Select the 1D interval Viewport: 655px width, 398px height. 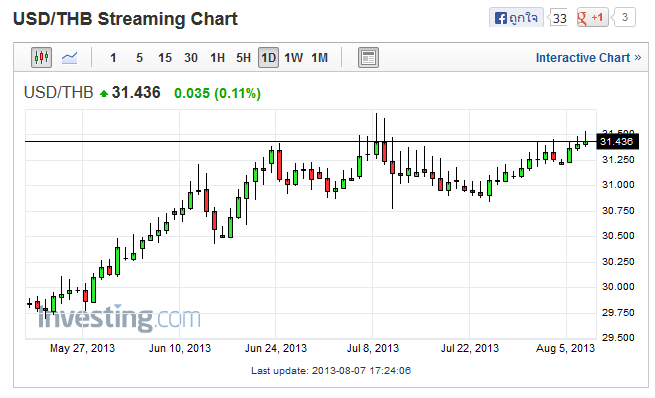coord(268,58)
